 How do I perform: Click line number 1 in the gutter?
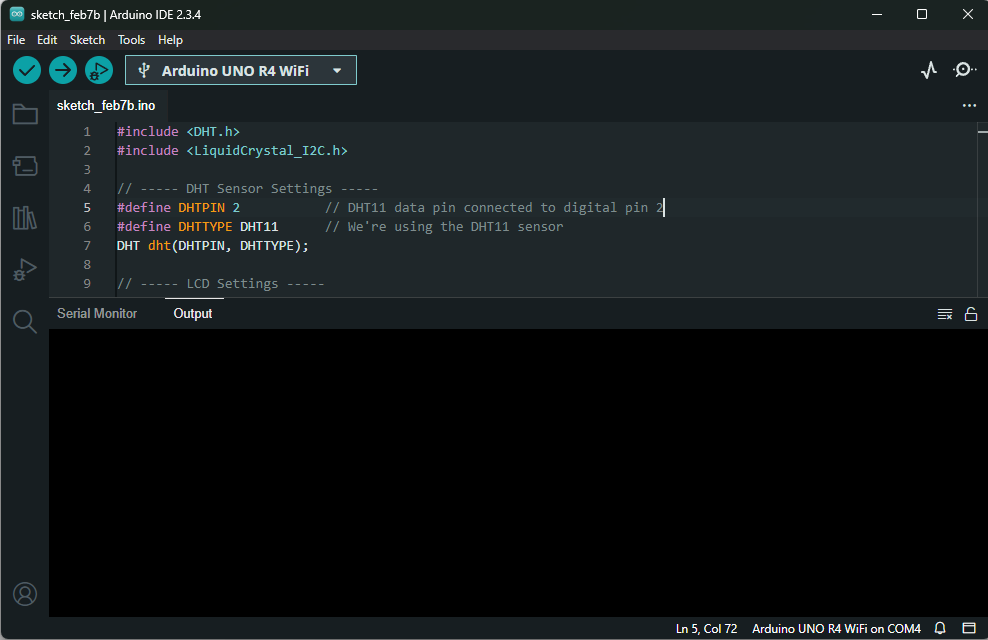[87, 132]
